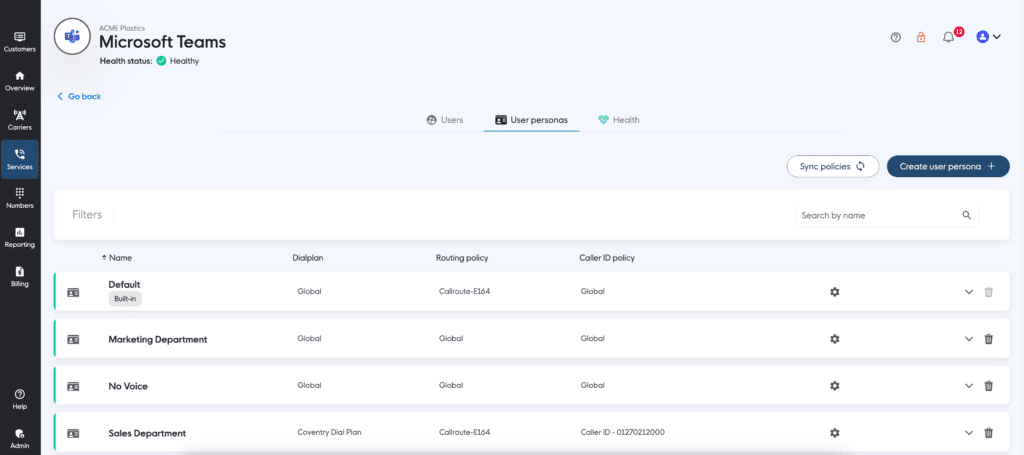Open Reporting section
1024x455 pixels.
[20, 238]
